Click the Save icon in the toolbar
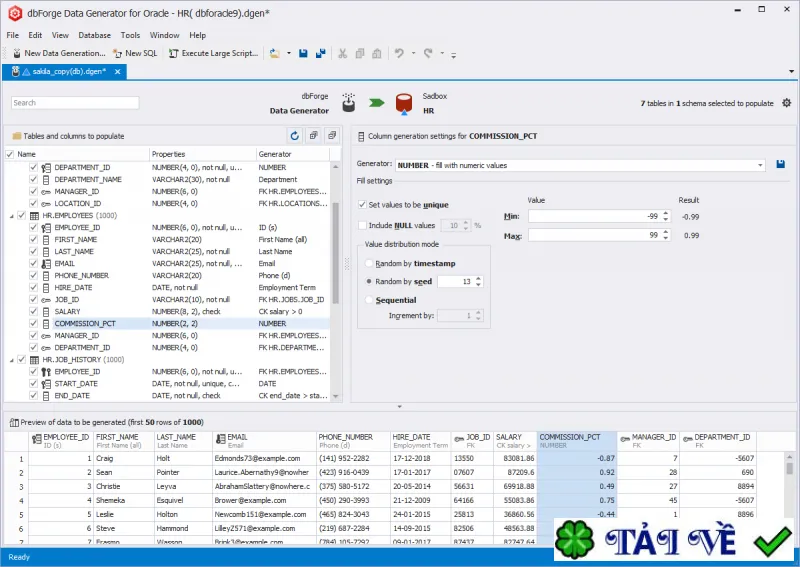 [x=303, y=53]
